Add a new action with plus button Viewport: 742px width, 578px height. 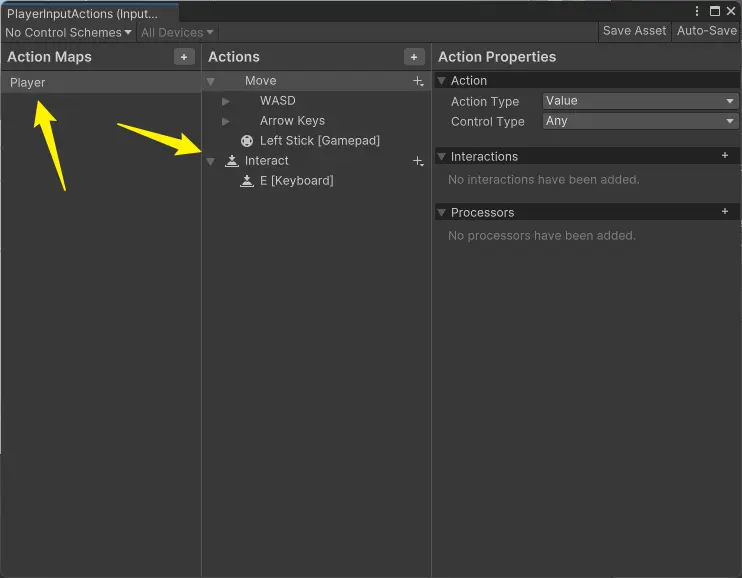tap(414, 57)
